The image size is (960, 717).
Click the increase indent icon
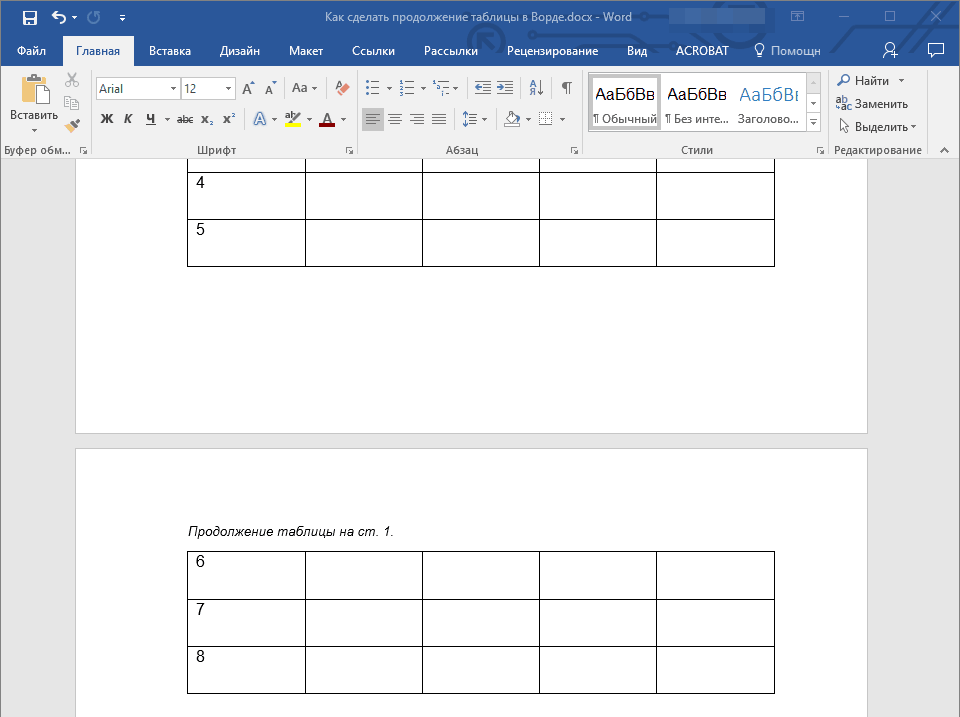click(x=505, y=88)
